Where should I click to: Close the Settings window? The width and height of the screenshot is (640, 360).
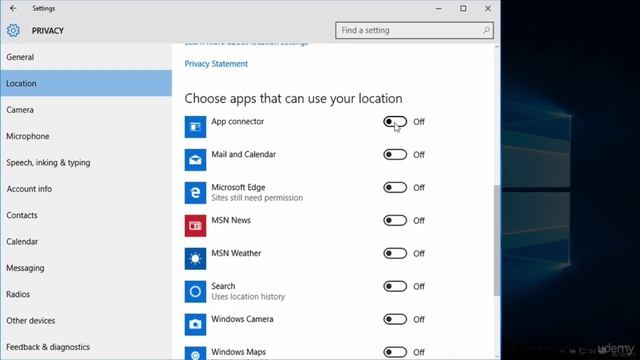click(x=488, y=8)
